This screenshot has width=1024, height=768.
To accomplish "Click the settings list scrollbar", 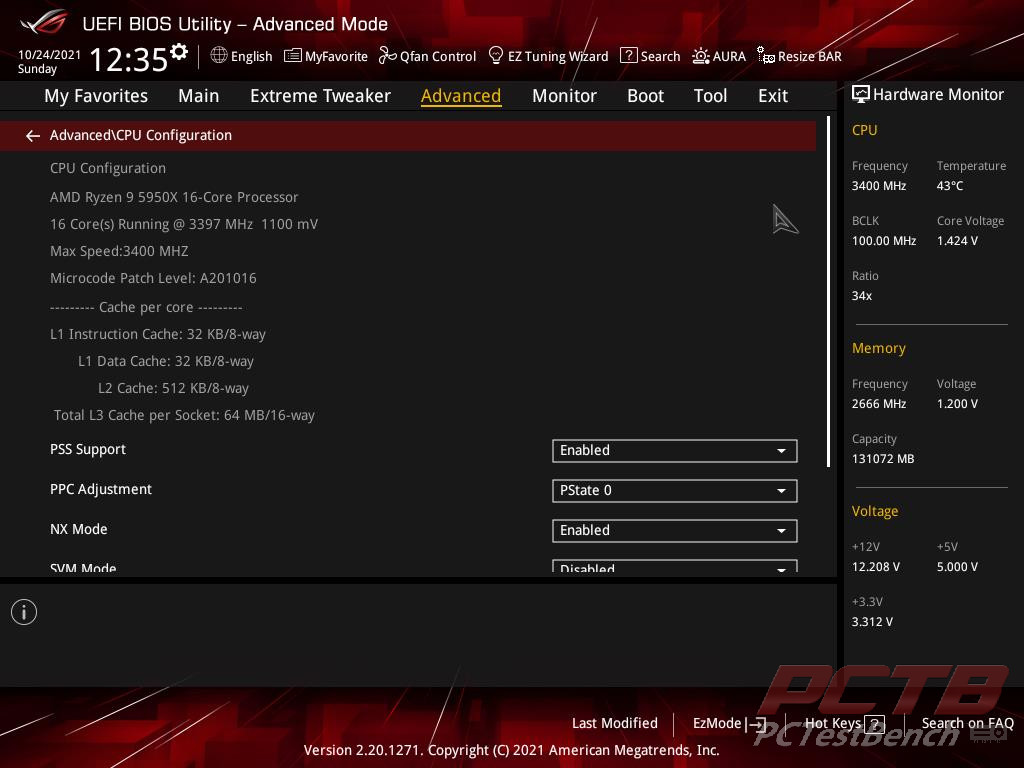I will pos(828,291).
